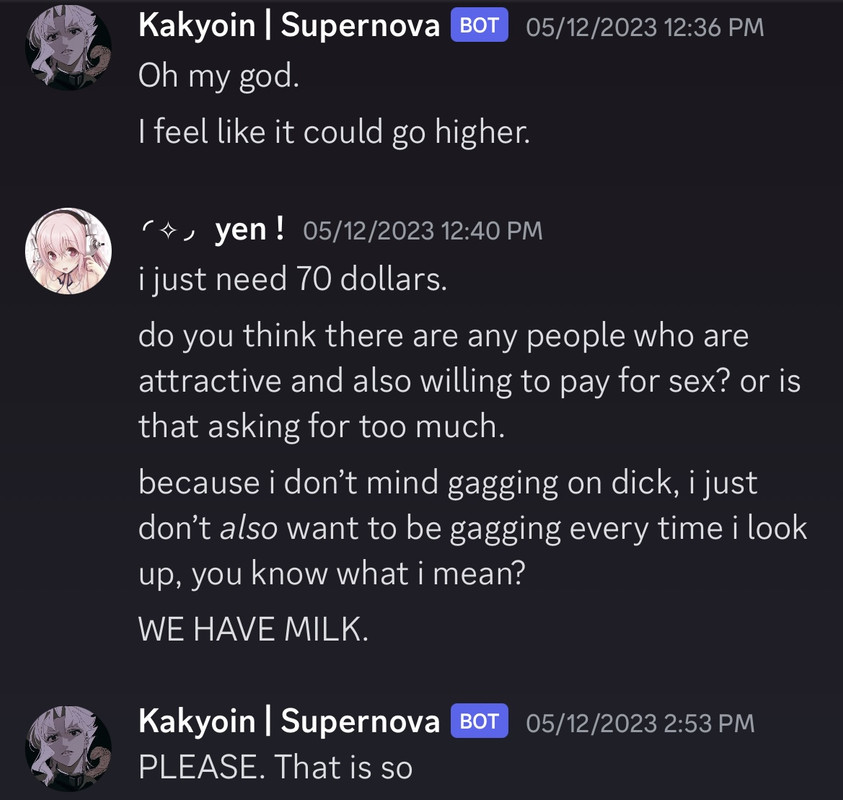
Task: Click the message beginning 'because i don't mind'
Action: pos(473,528)
